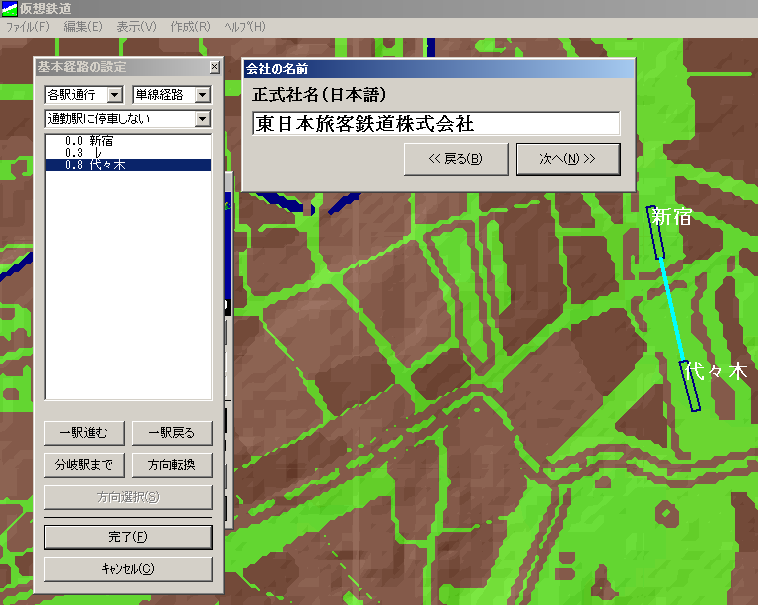The image size is (758, 605).
Task: Open the 表示(V) menu
Action: [x=136, y=27]
